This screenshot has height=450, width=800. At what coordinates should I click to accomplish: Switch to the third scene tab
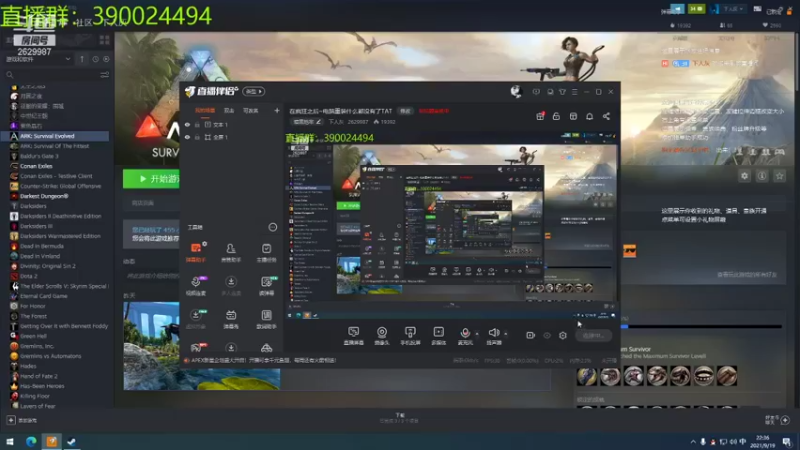[251, 111]
